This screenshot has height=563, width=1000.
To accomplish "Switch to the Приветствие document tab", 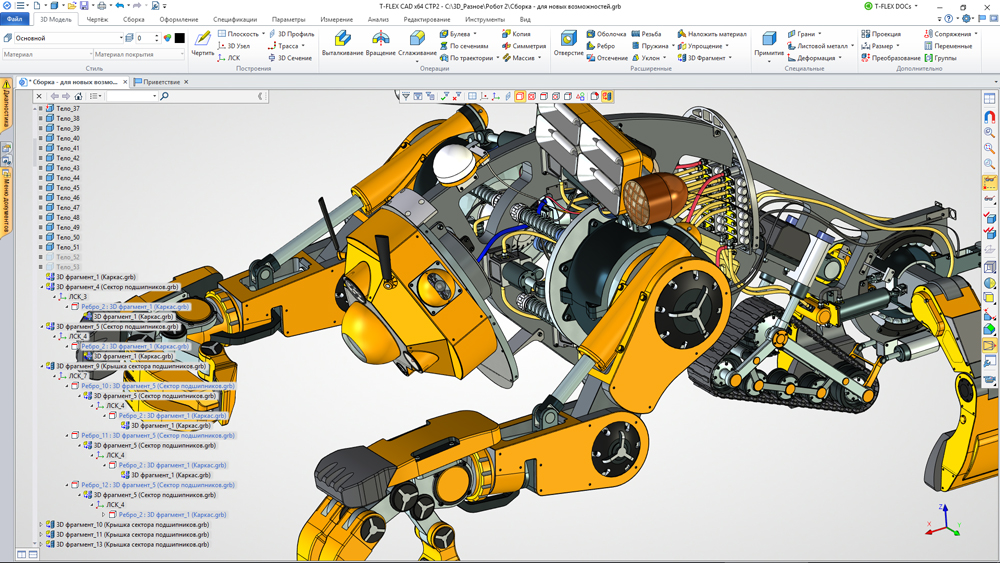I will pos(160,82).
